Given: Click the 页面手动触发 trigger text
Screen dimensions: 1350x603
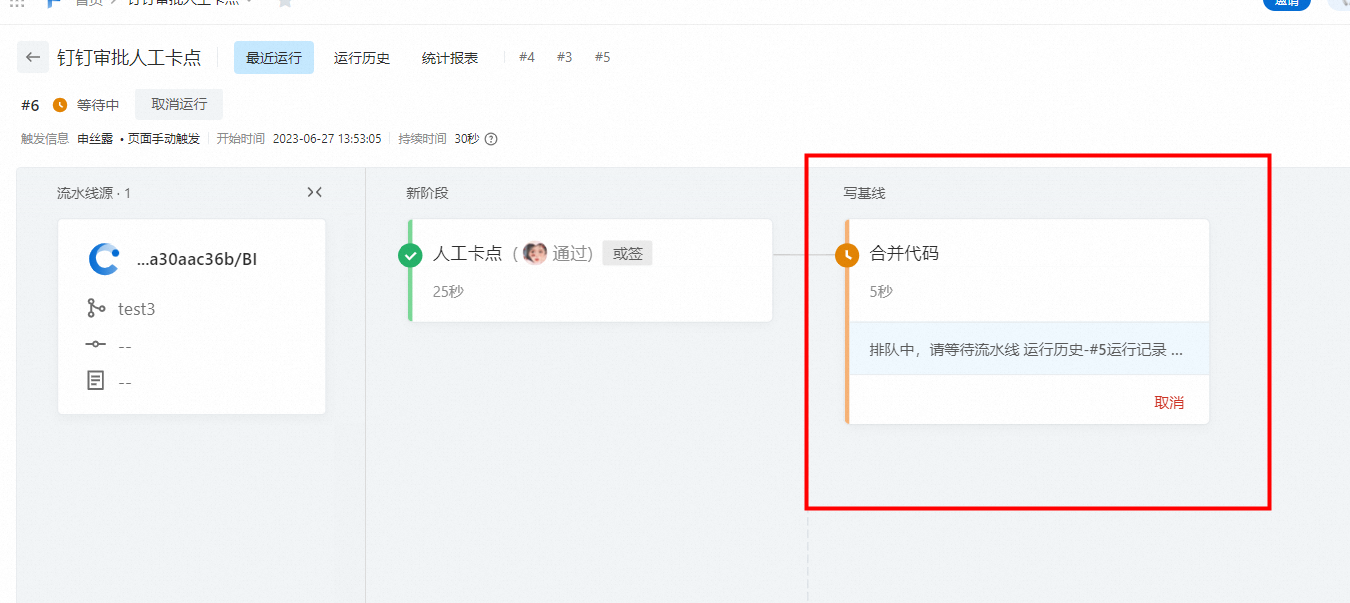Looking at the screenshot, I should click(x=164, y=139).
